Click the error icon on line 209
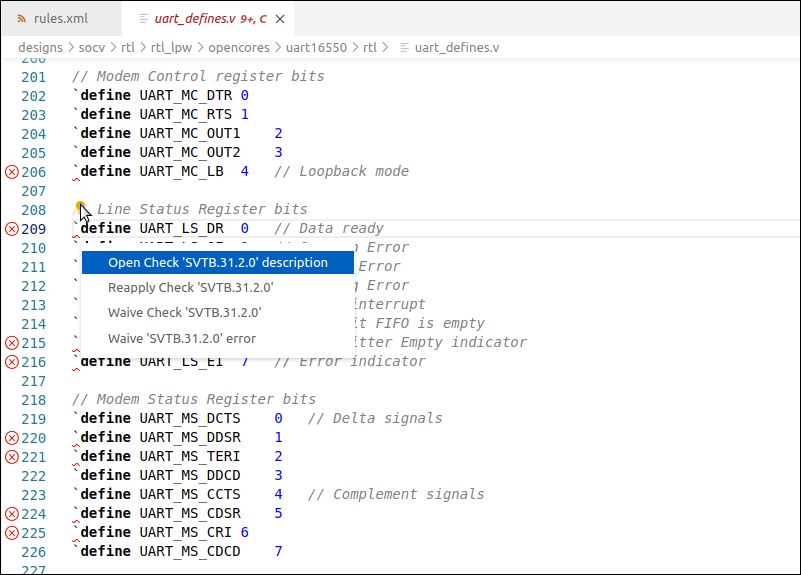 [12, 229]
